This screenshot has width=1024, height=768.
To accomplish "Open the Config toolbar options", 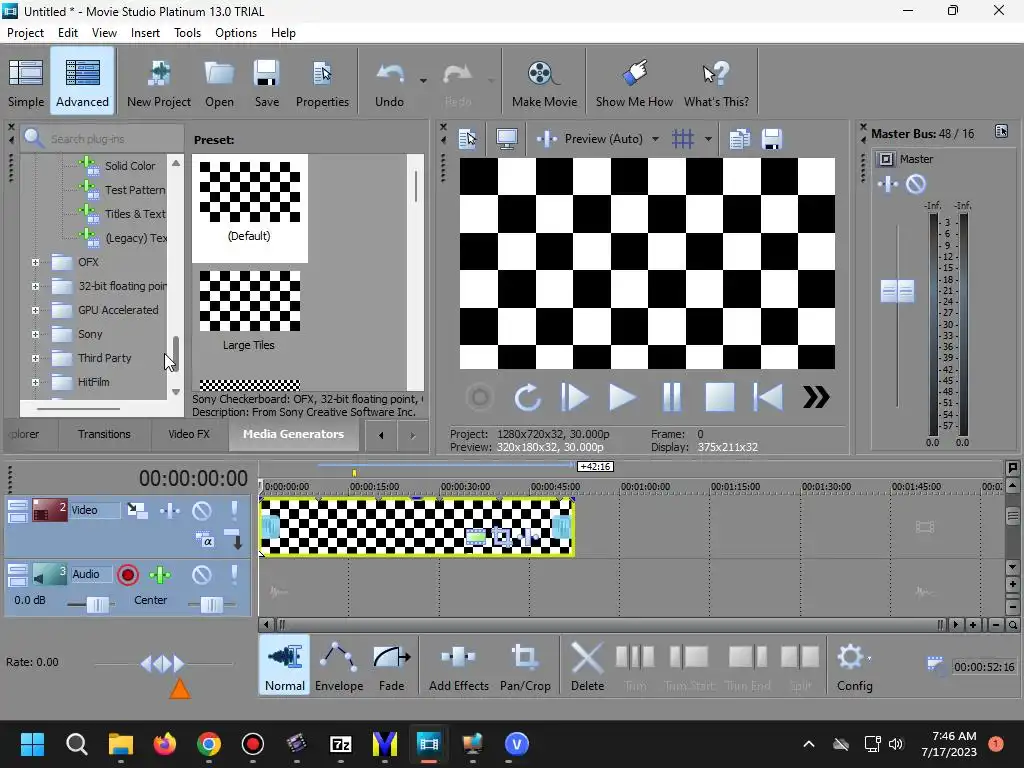I will pos(854,665).
